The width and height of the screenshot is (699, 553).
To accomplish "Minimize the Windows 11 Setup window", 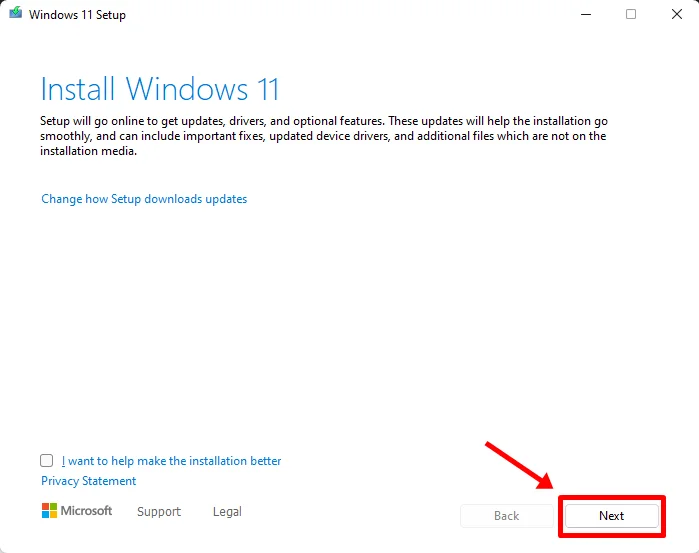I will (586, 14).
